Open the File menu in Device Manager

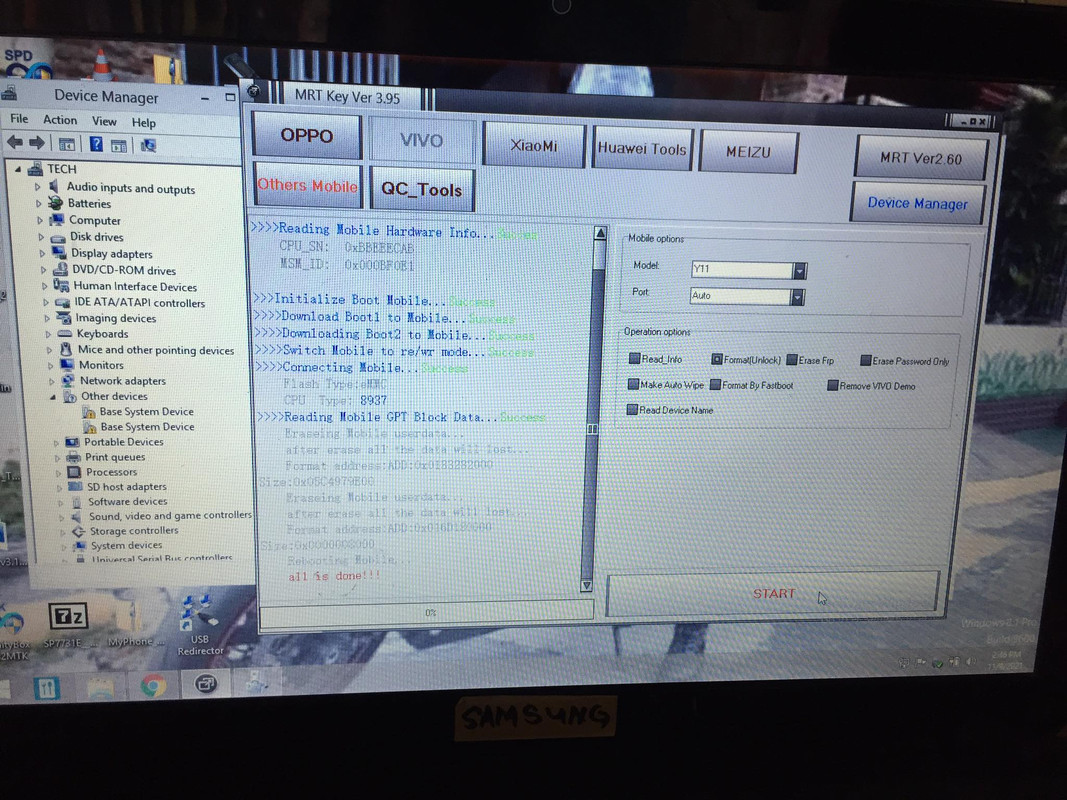tap(19, 119)
